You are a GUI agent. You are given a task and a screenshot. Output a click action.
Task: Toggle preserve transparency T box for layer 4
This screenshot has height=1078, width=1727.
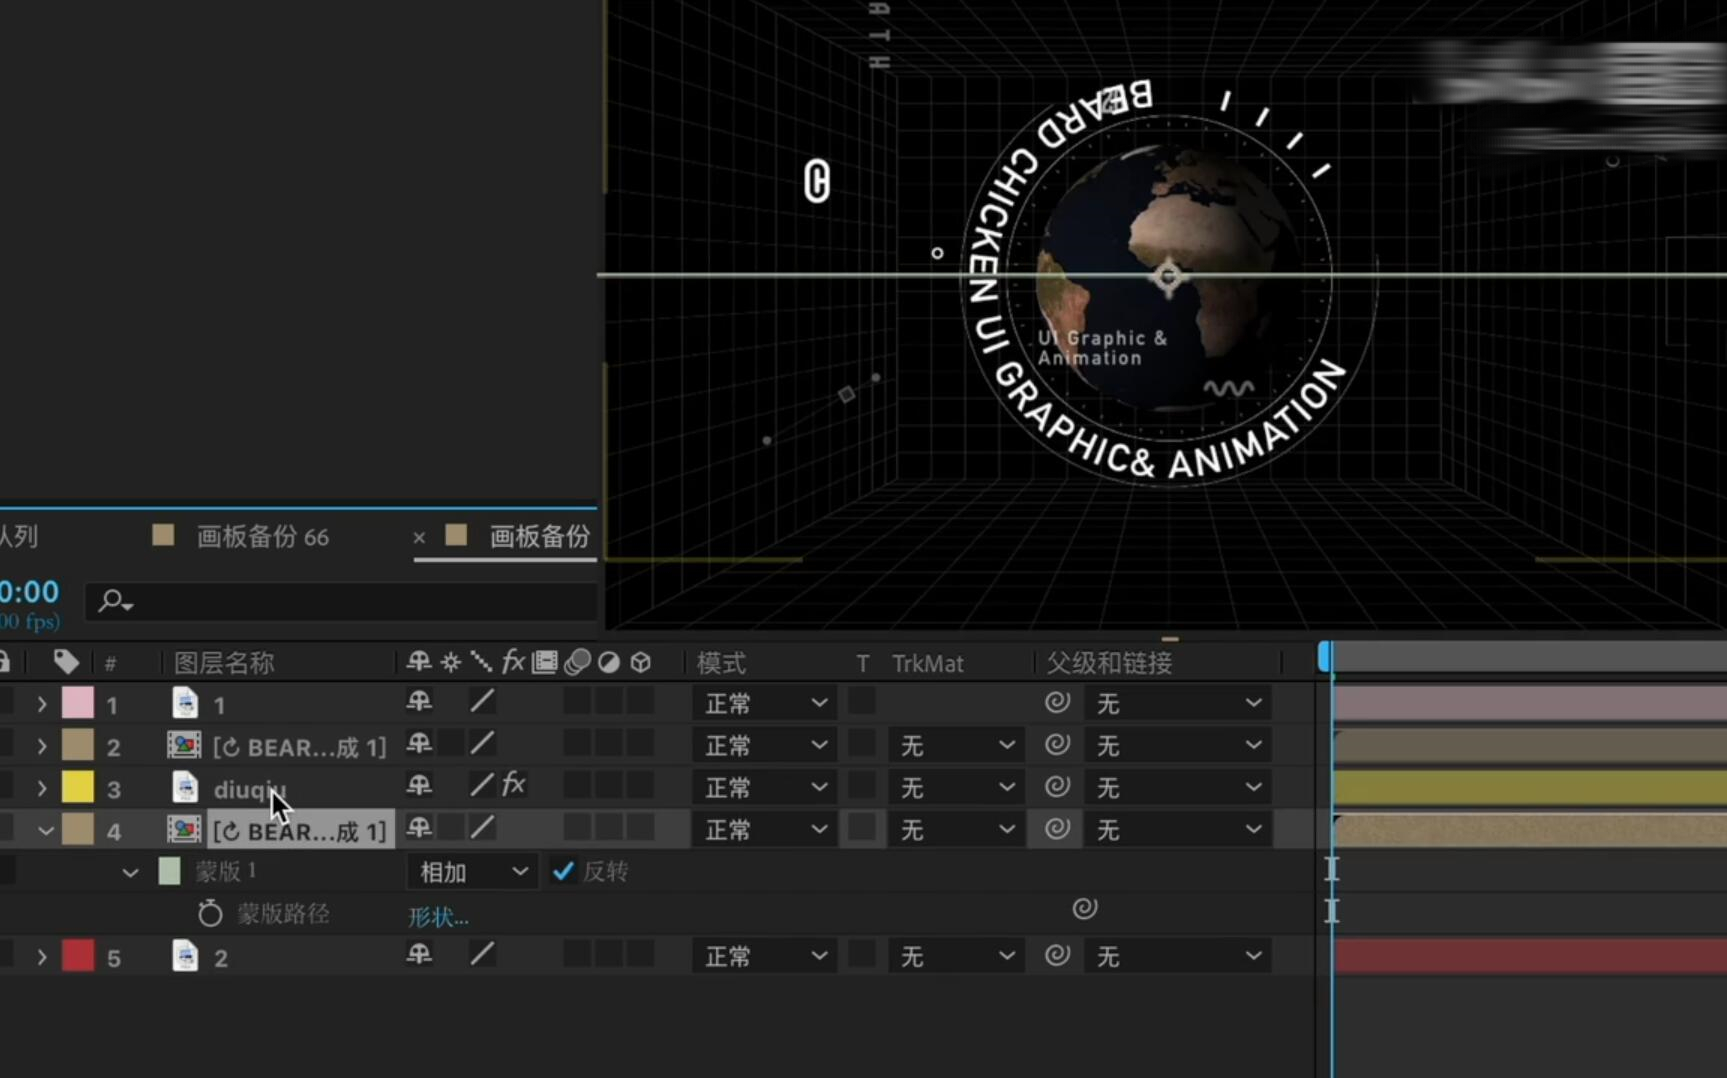point(861,828)
